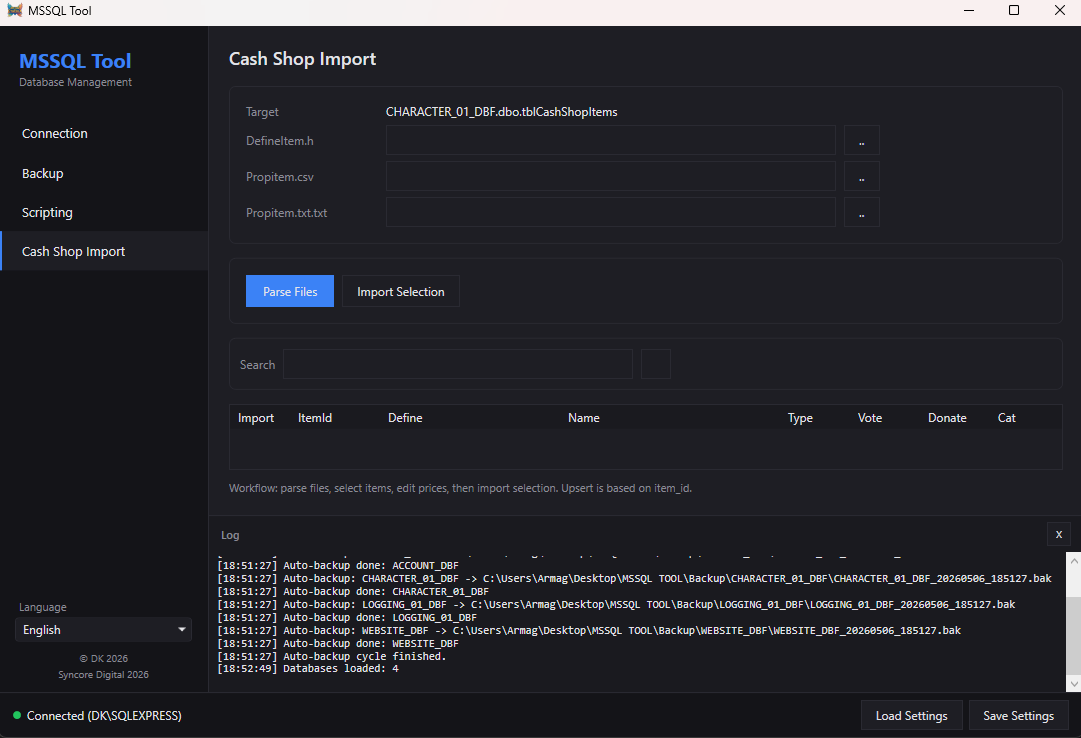Click the Connected (DK\SQLEXPRESS) status text

(104, 716)
